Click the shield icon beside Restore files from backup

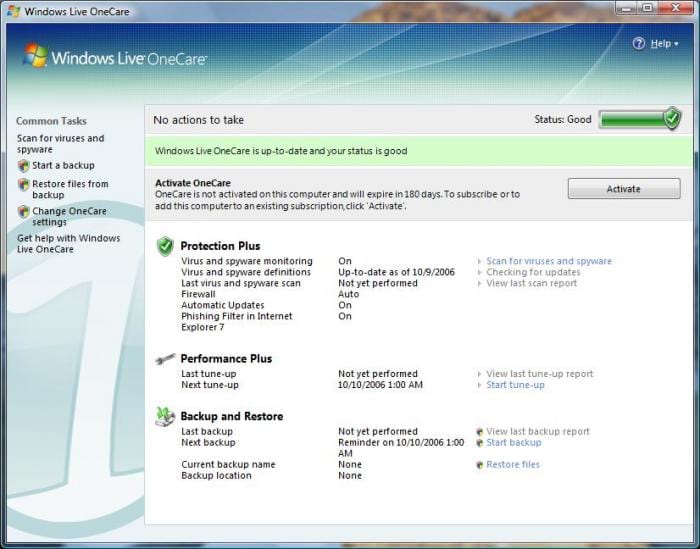click(23, 185)
